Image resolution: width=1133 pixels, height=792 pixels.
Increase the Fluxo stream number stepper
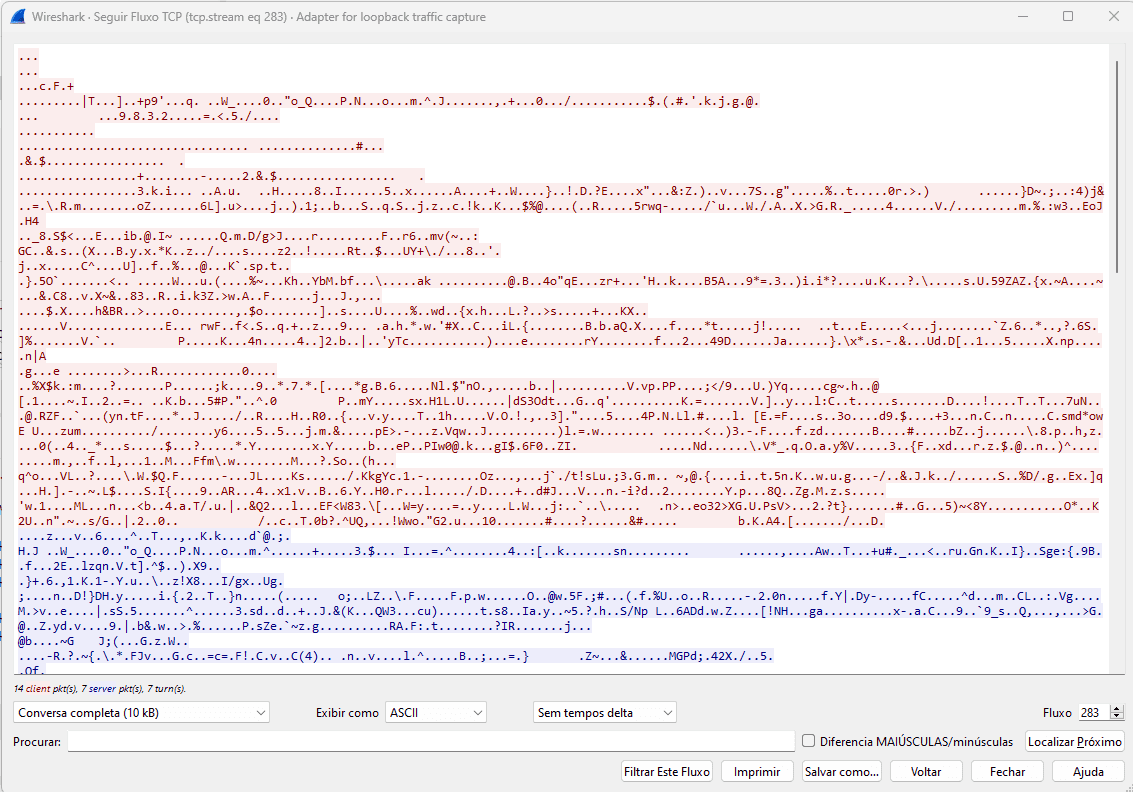[1117, 708]
